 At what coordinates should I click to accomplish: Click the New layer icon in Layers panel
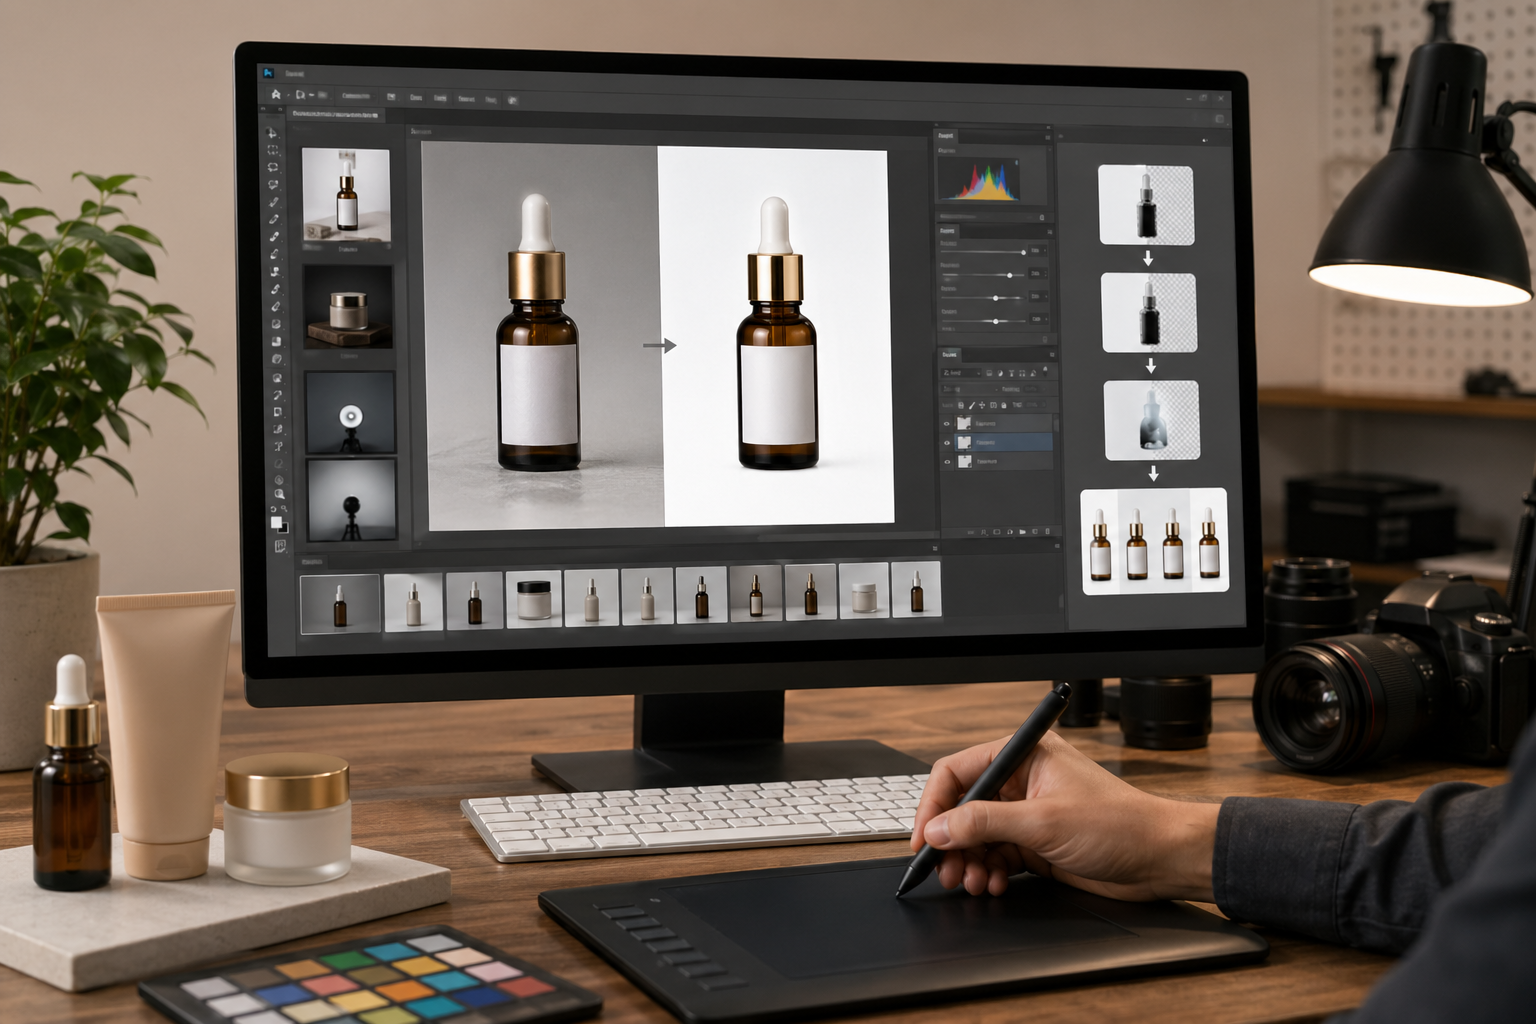[x=1035, y=532]
